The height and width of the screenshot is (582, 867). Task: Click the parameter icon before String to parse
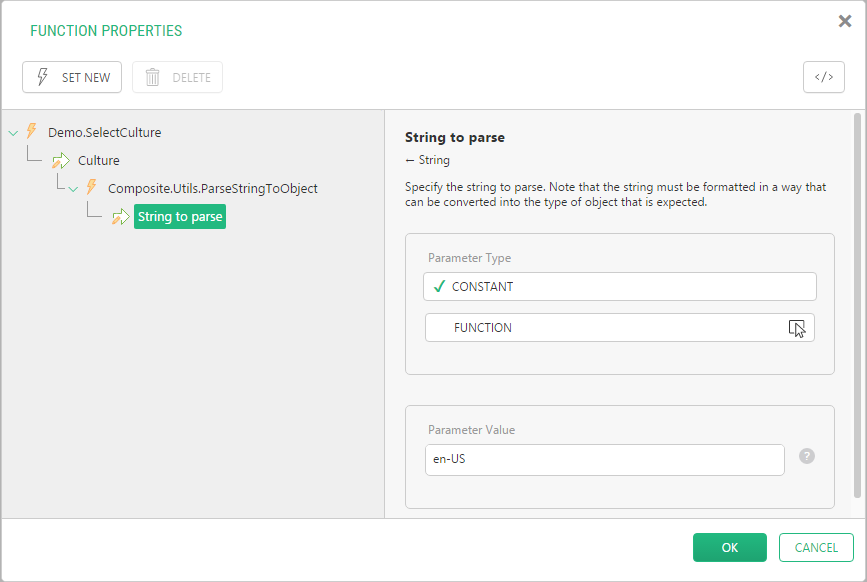point(121,217)
